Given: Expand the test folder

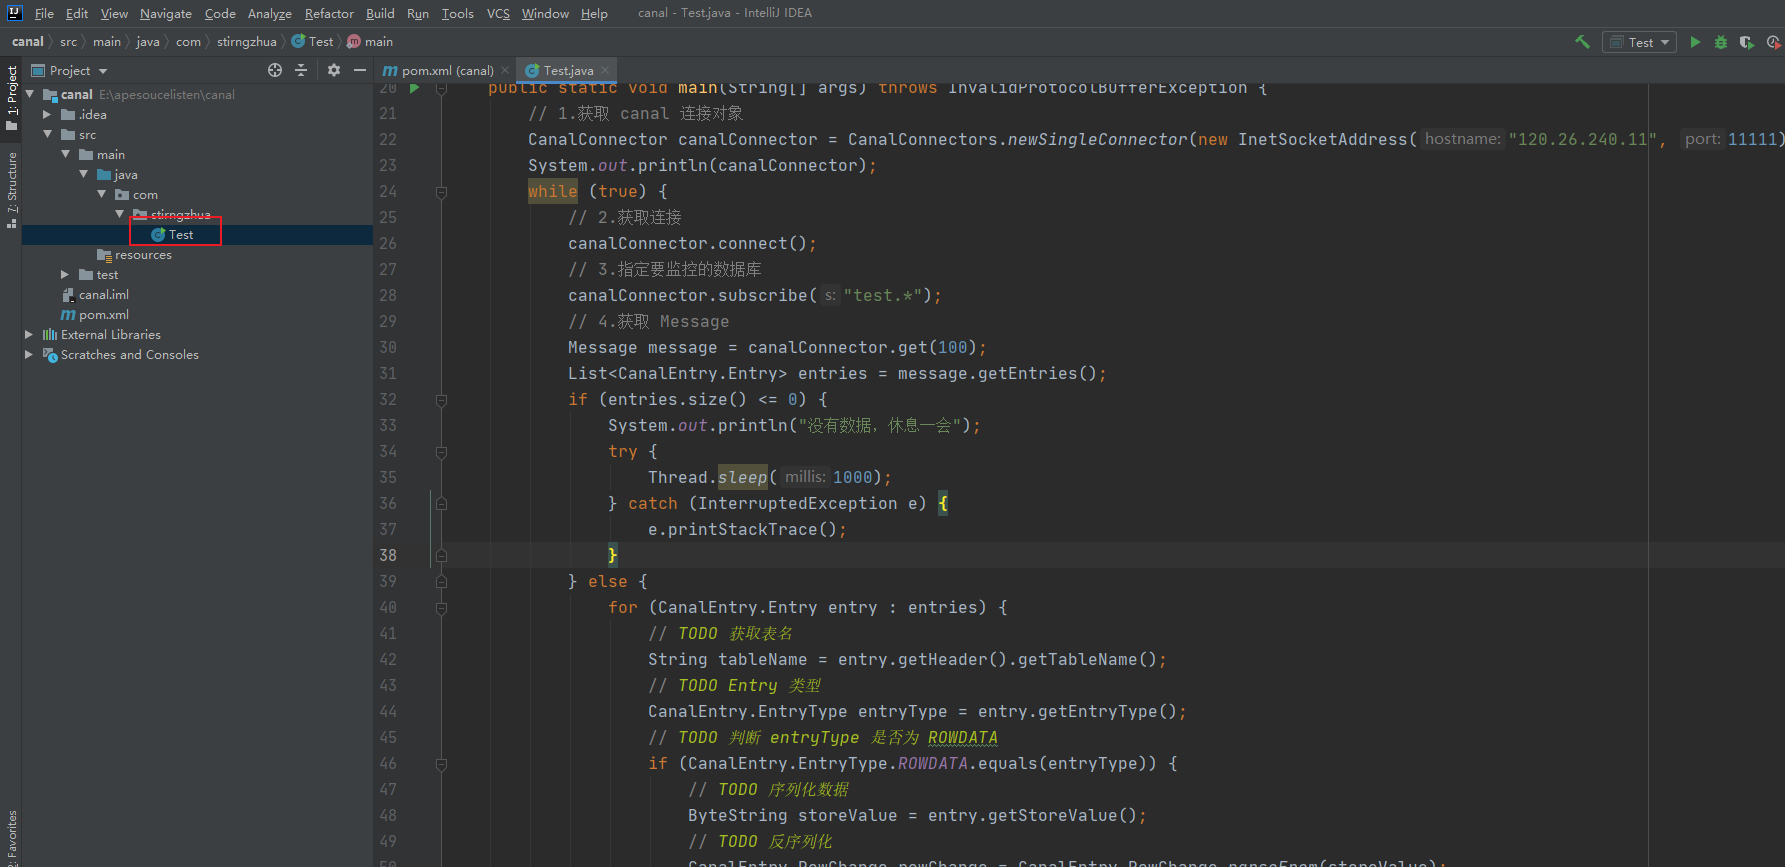Looking at the screenshot, I should [65, 274].
